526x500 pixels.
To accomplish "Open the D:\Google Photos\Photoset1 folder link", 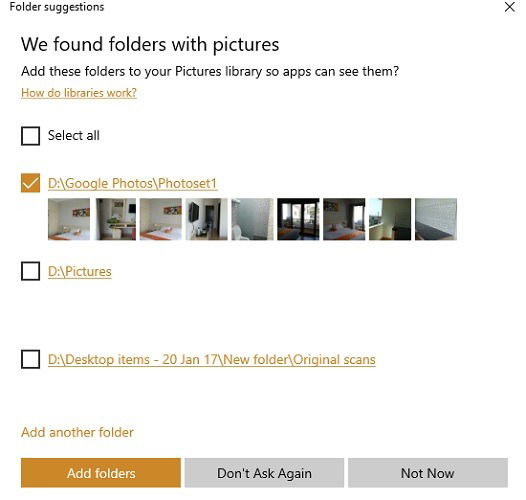I will tap(133, 184).
